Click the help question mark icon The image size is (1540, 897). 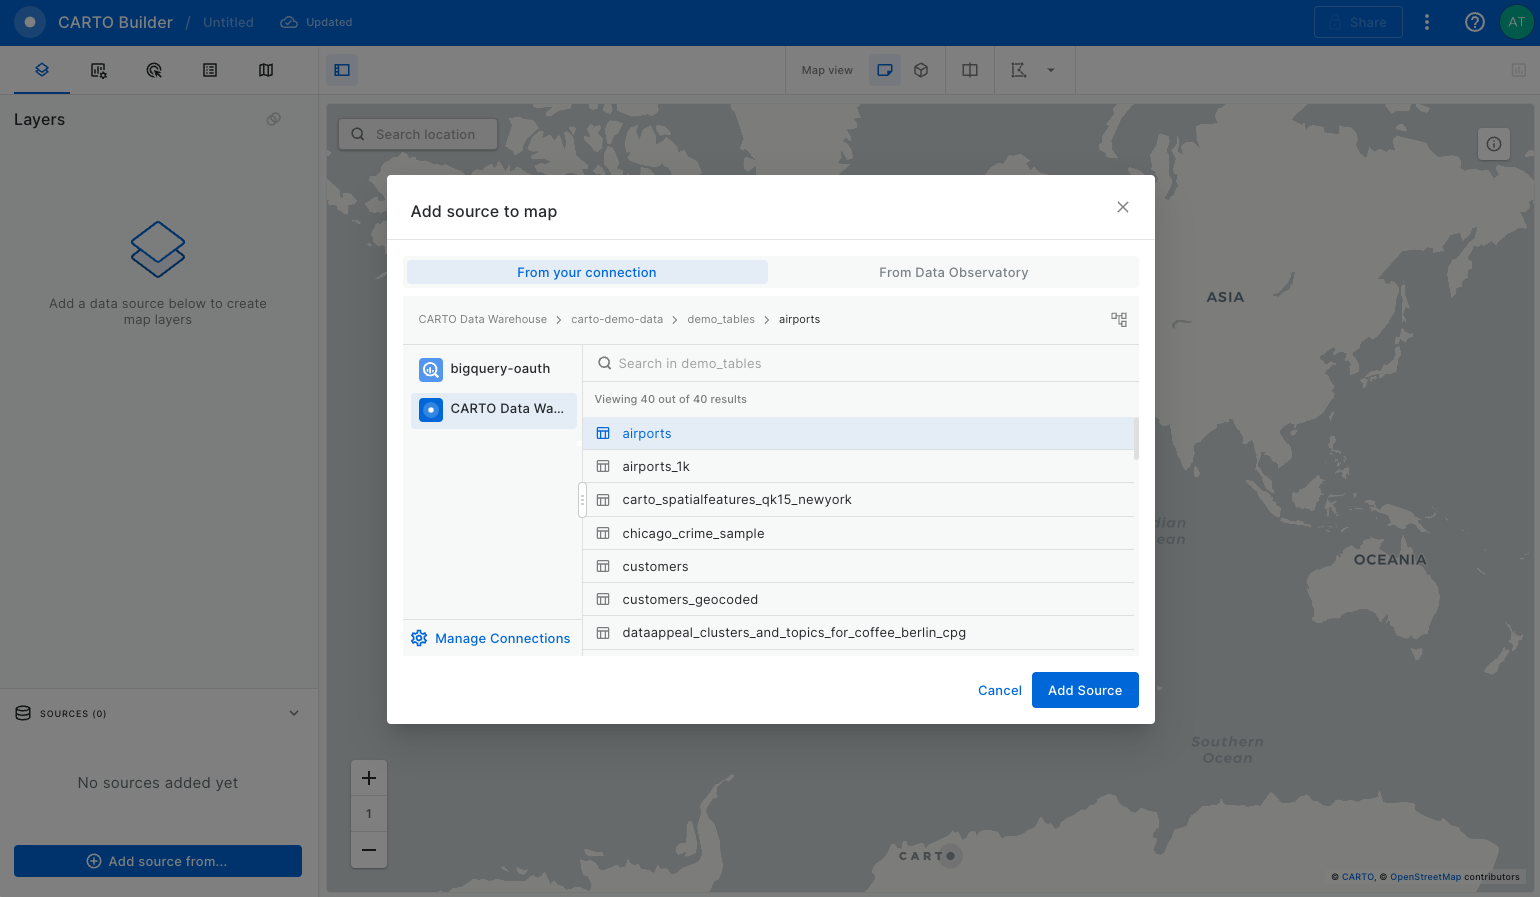(1474, 22)
